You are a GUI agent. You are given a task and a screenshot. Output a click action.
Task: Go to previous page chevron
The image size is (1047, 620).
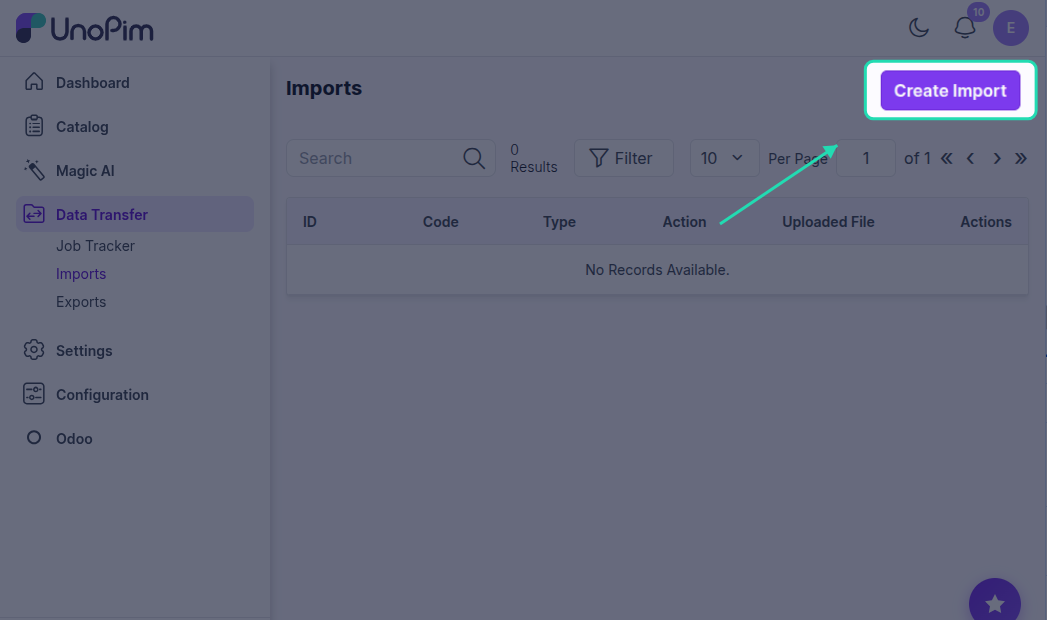(970, 158)
